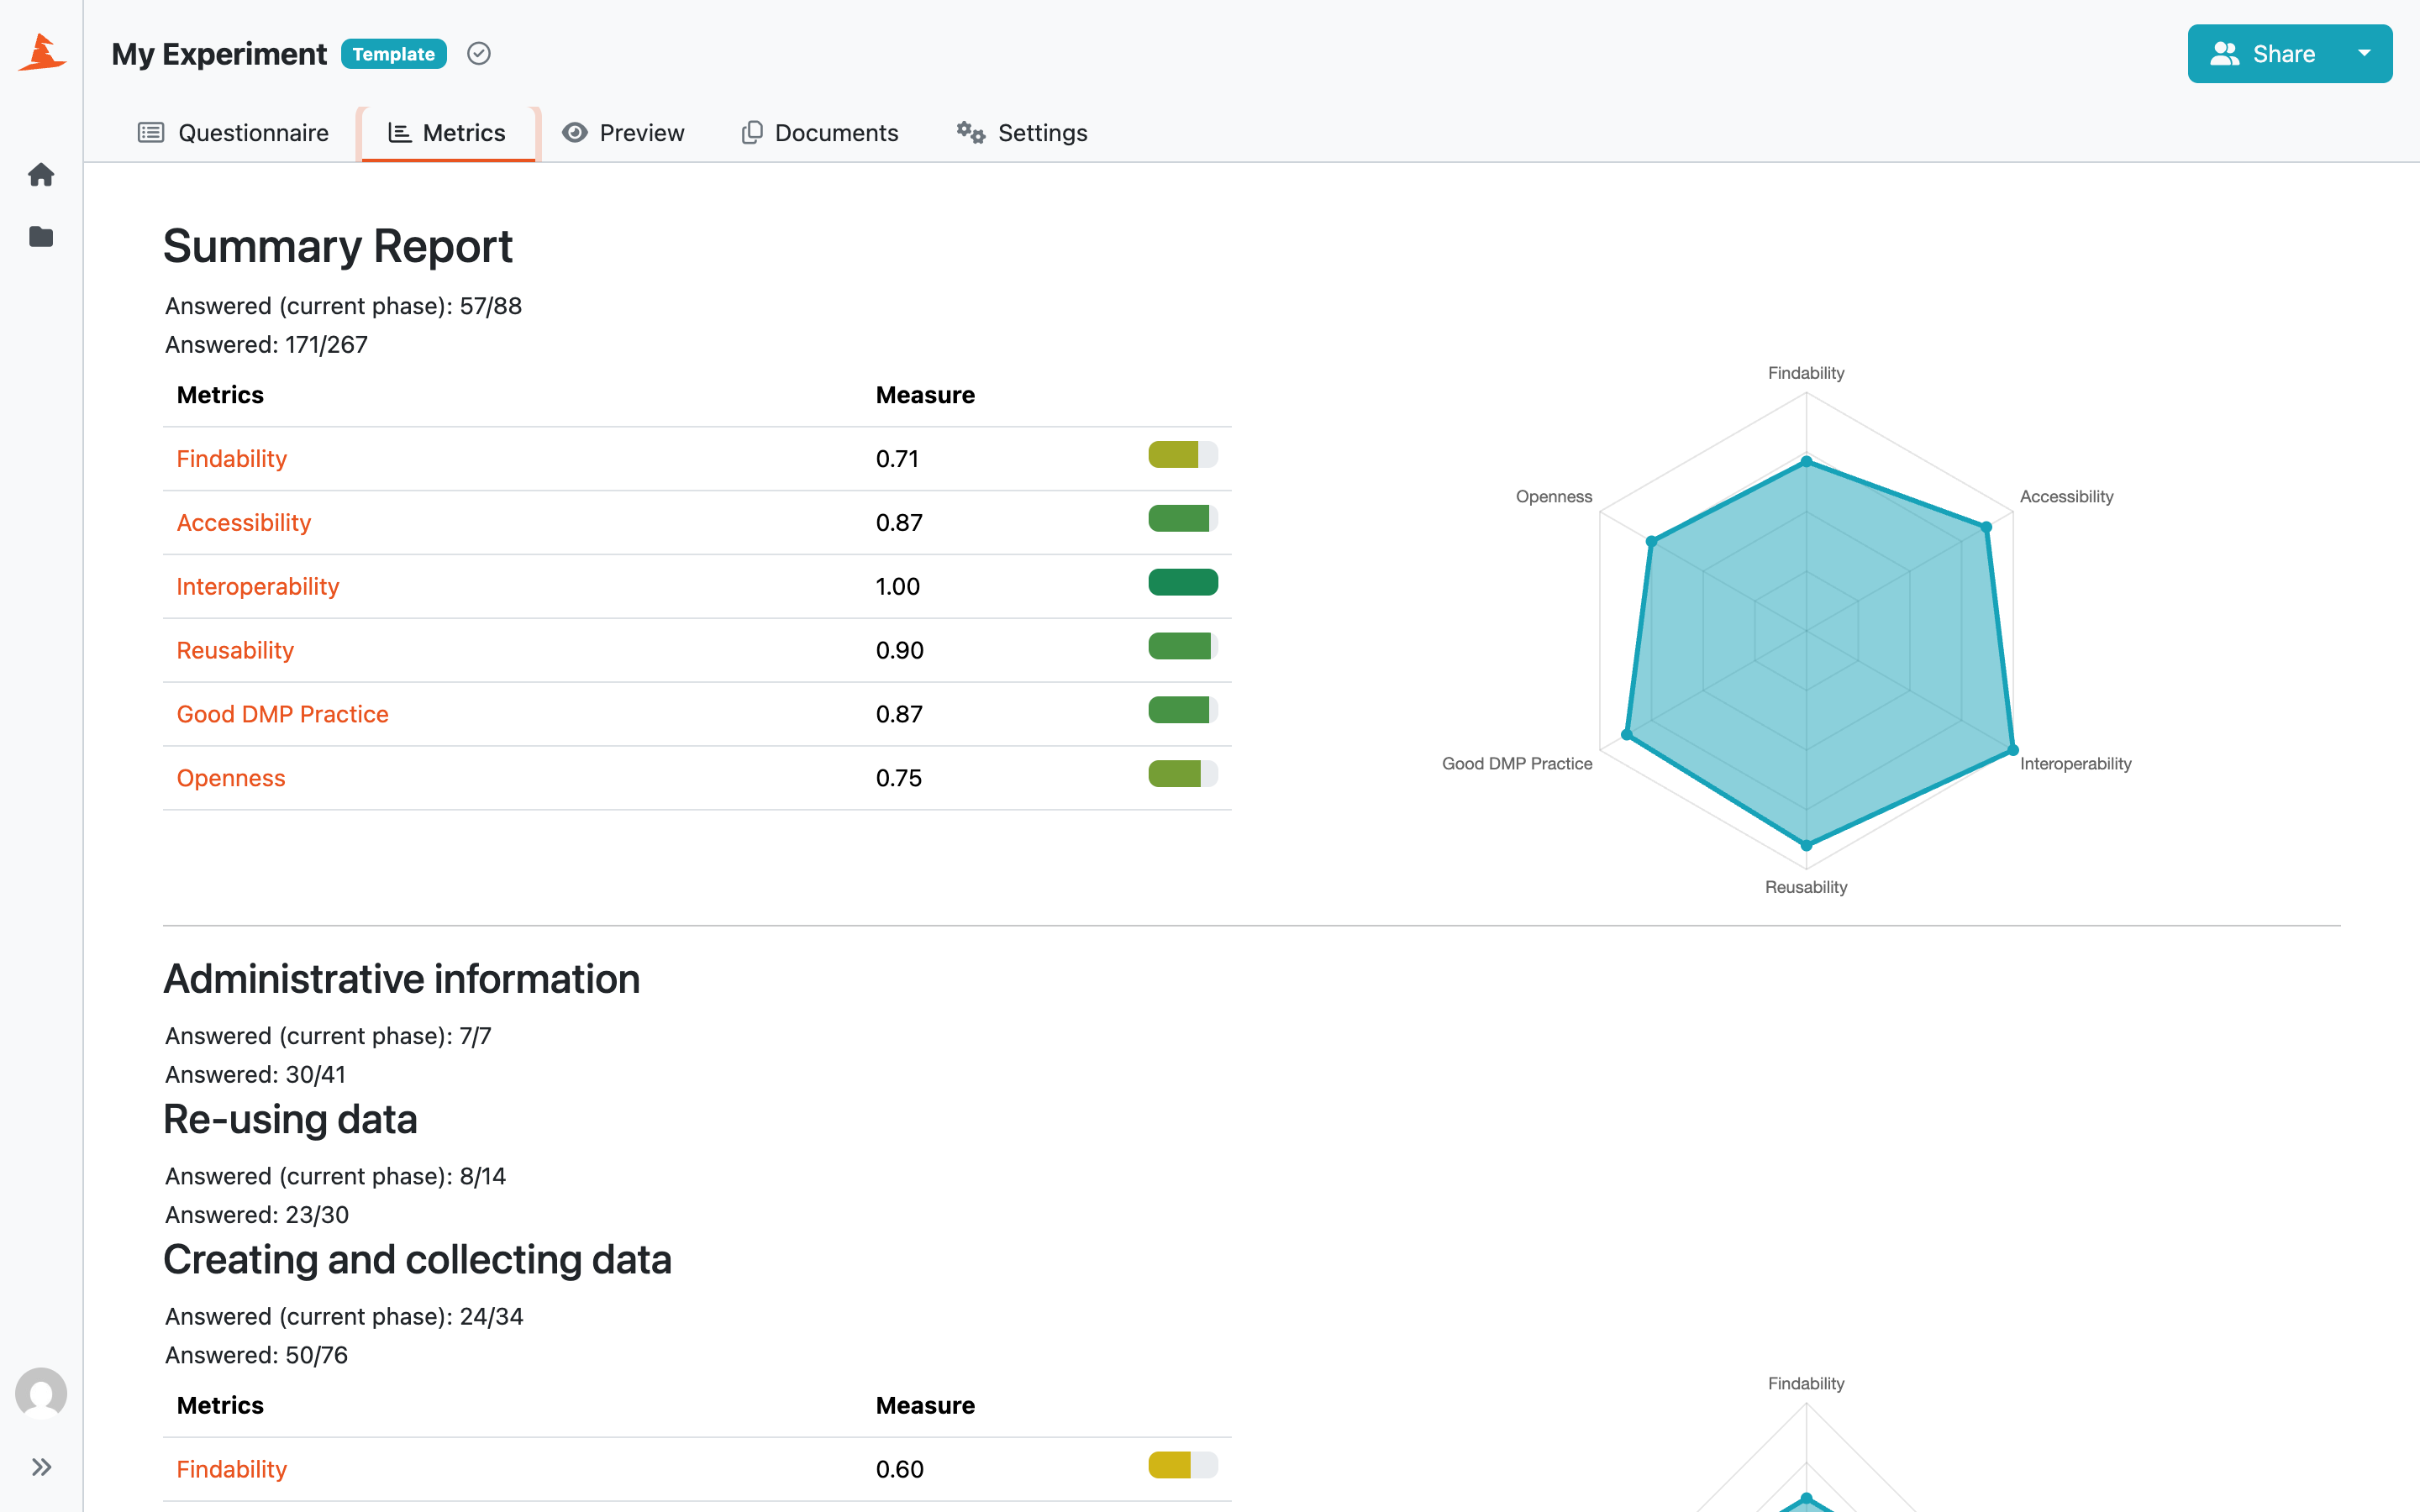Select the Metrics tab

[x=448, y=133]
